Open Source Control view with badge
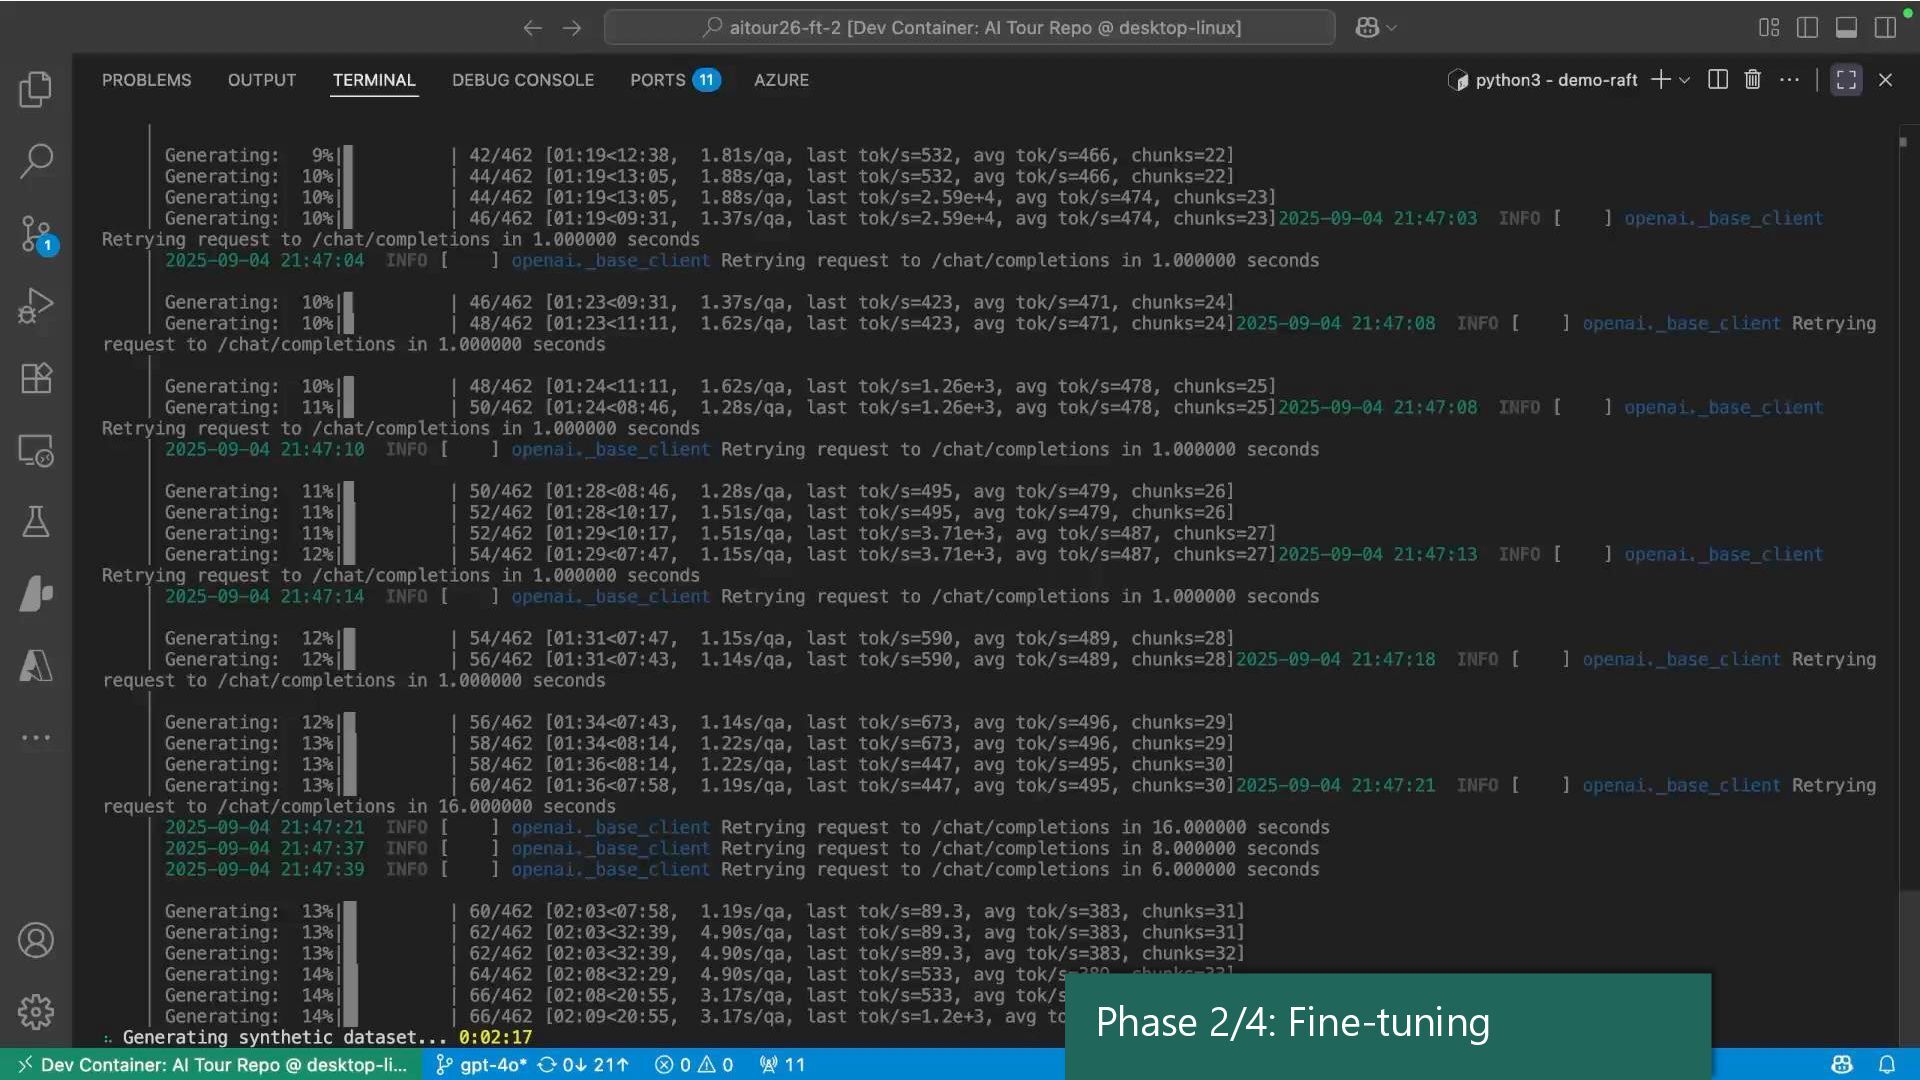This screenshot has height=1080, width=1920. 36,234
